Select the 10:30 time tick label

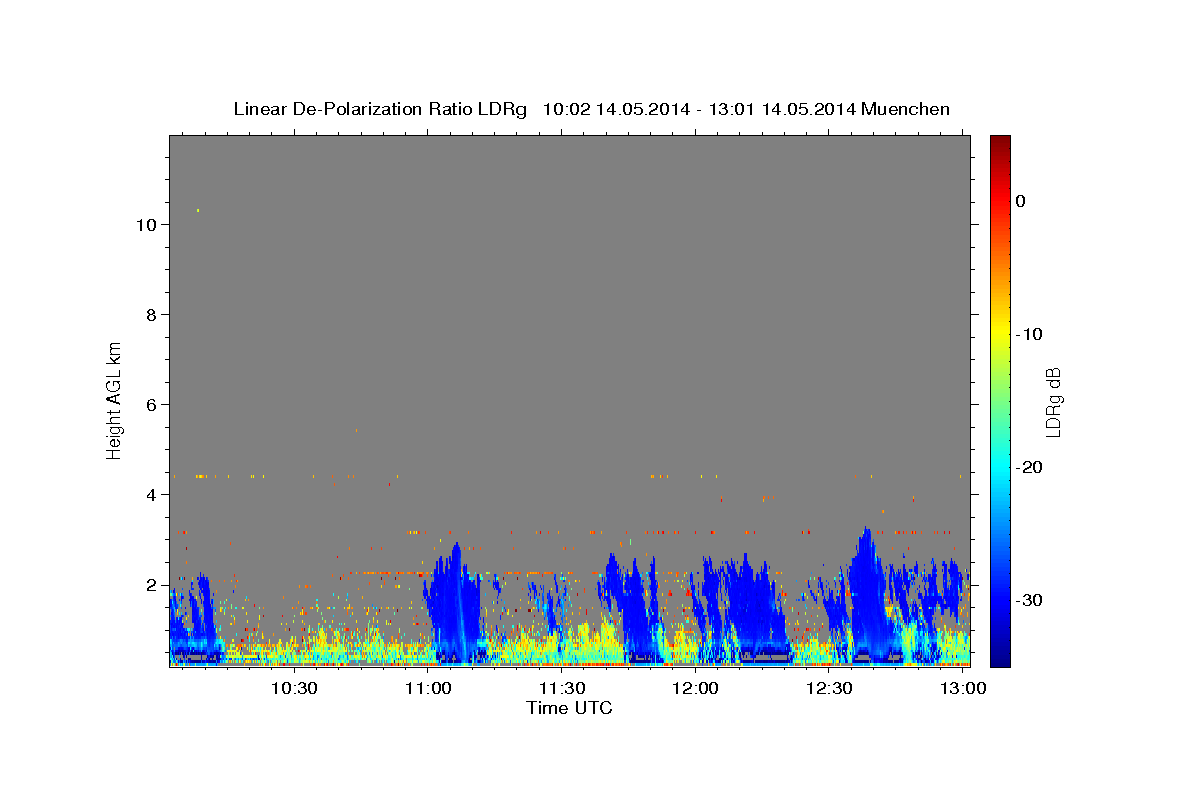[x=294, y=688]
